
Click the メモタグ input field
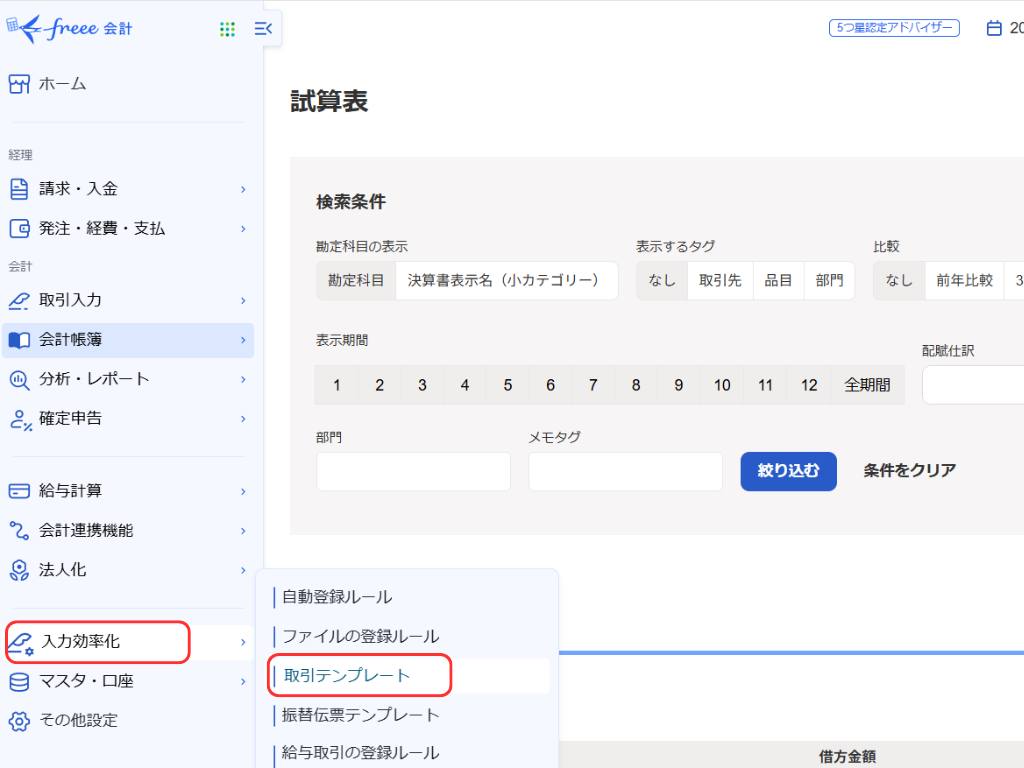[x=625, y=472]
